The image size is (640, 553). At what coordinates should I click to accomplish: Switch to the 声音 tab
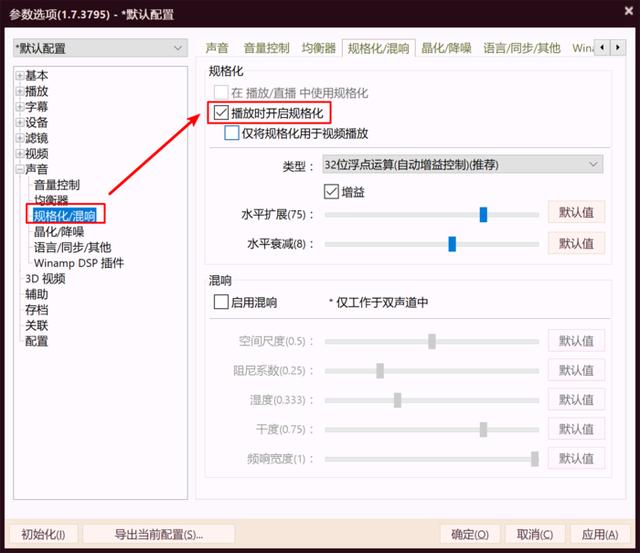tap(216, 48)
